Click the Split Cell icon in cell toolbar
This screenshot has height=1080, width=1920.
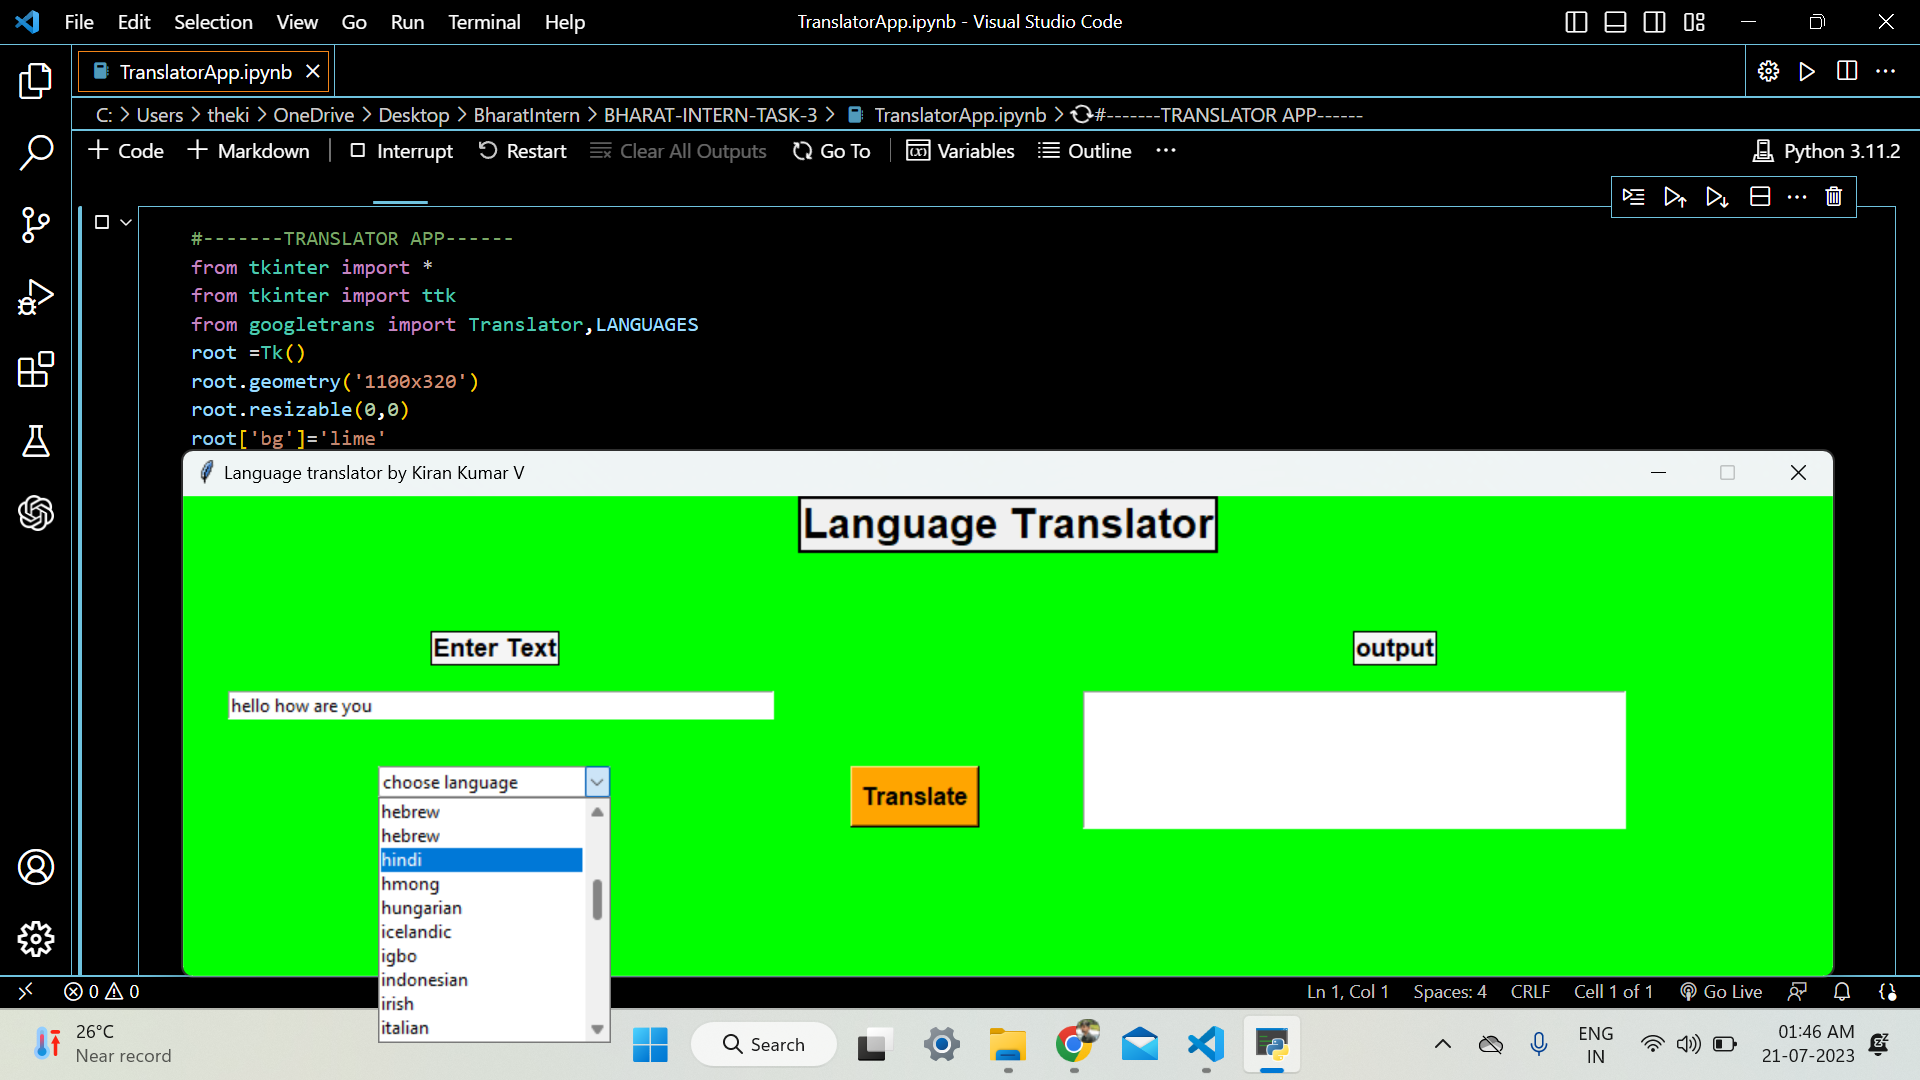coord(1759,196)
